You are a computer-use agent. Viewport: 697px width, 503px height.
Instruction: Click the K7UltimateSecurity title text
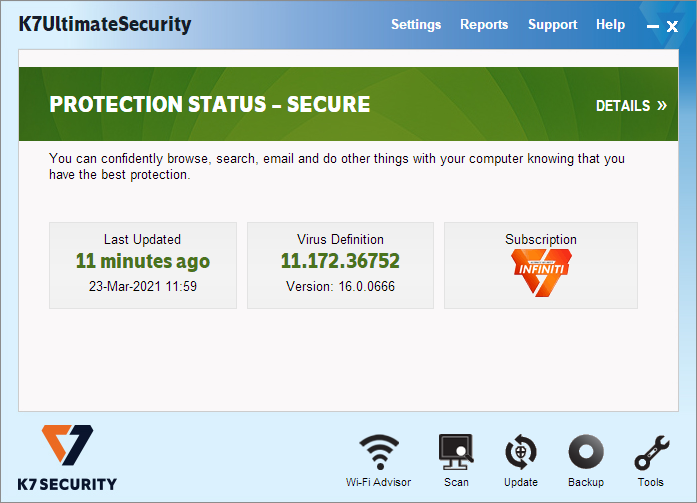105,24
